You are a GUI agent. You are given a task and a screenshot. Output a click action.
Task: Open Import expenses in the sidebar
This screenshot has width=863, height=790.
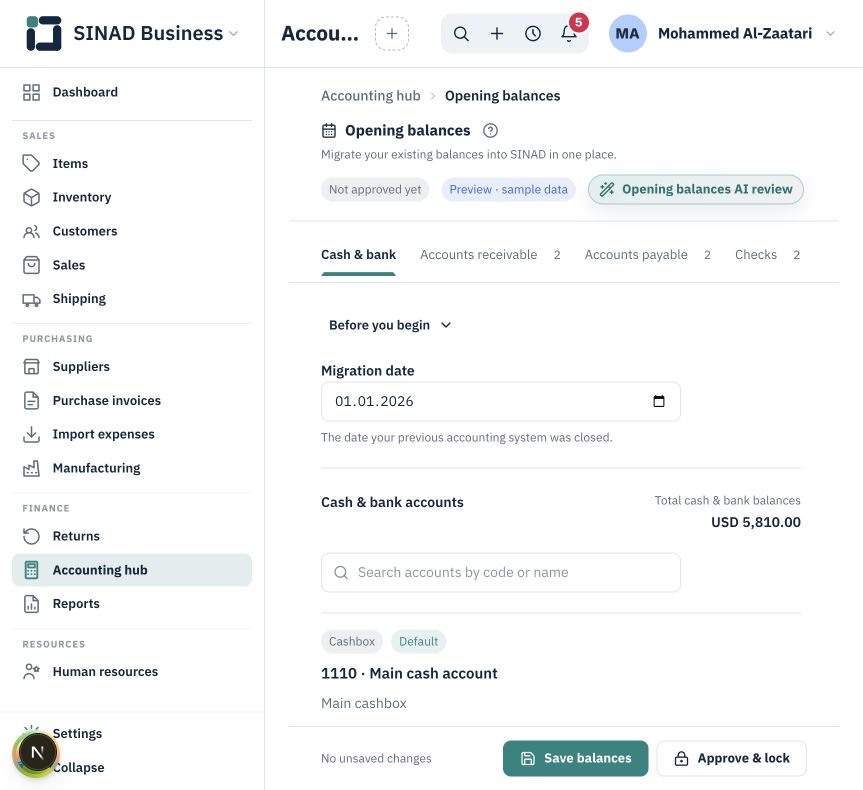(132, 434)
